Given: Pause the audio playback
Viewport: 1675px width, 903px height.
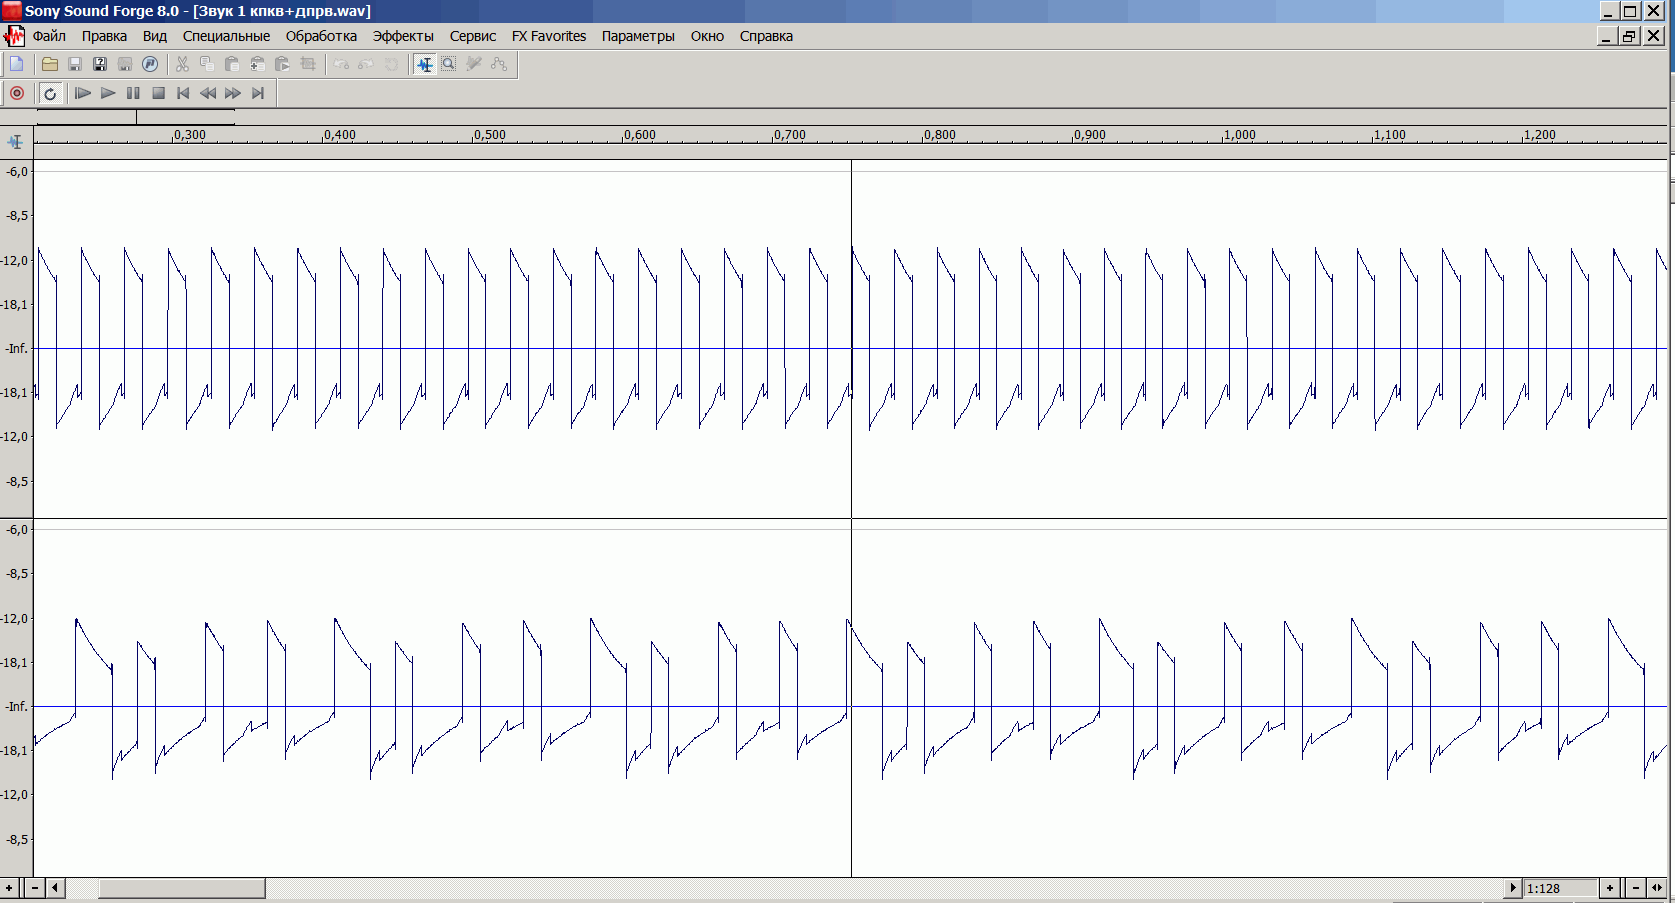Looking at the screenshot, I should 133,93.
